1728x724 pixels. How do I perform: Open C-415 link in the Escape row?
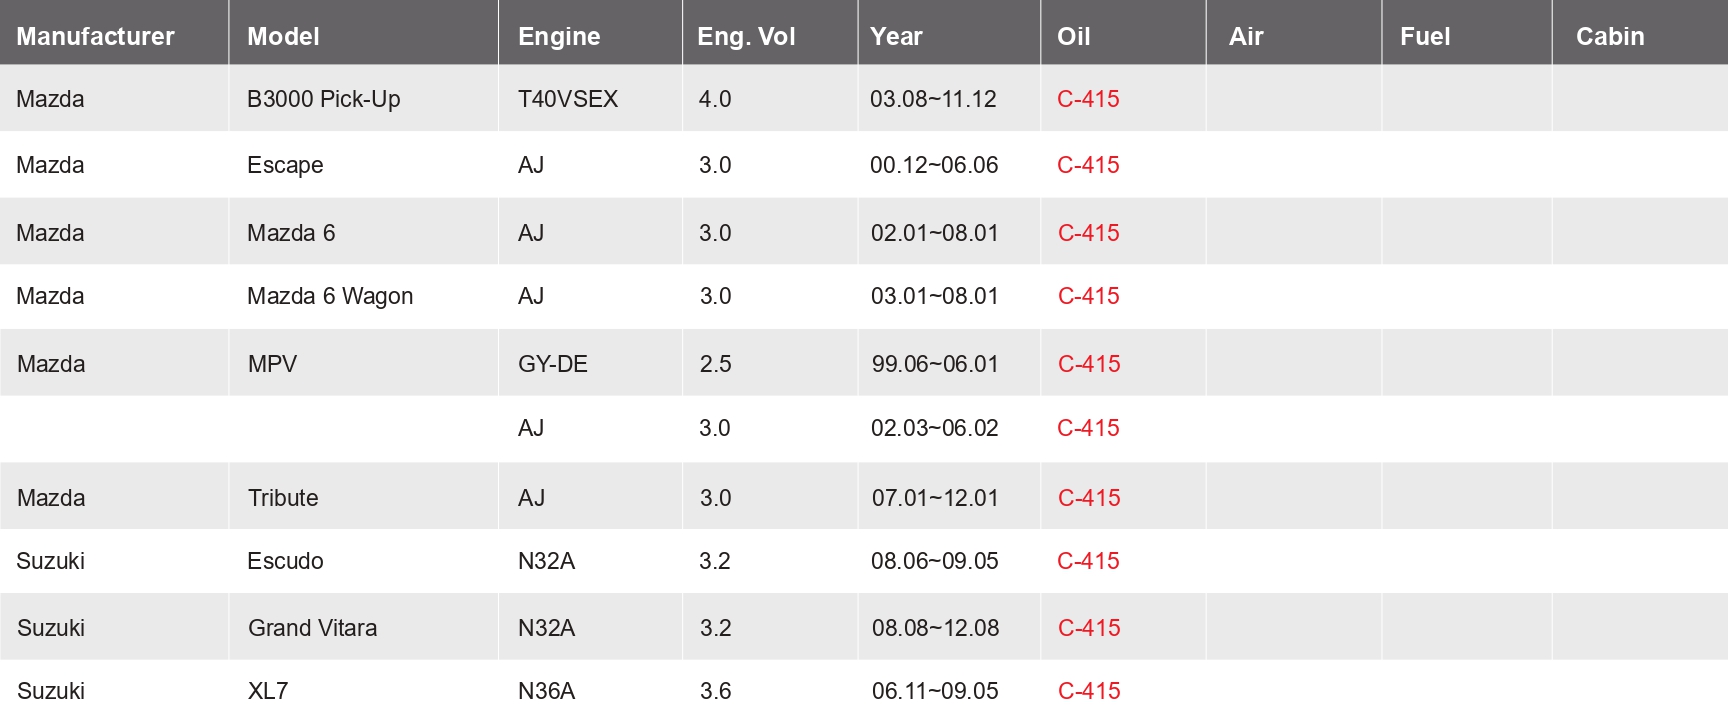pyautogui.click(x=1088, y=165)
